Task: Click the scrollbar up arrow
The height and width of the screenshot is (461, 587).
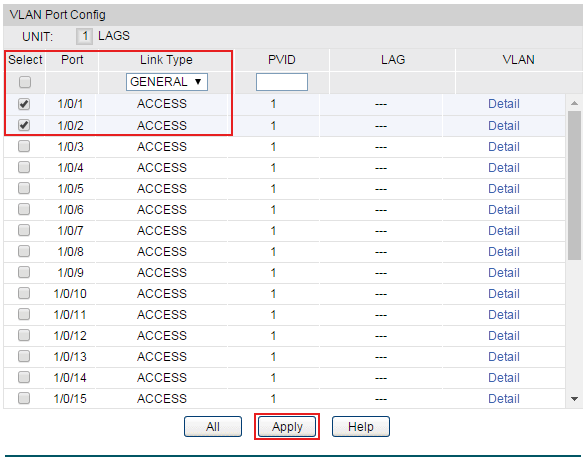Action: click(574, 103)
